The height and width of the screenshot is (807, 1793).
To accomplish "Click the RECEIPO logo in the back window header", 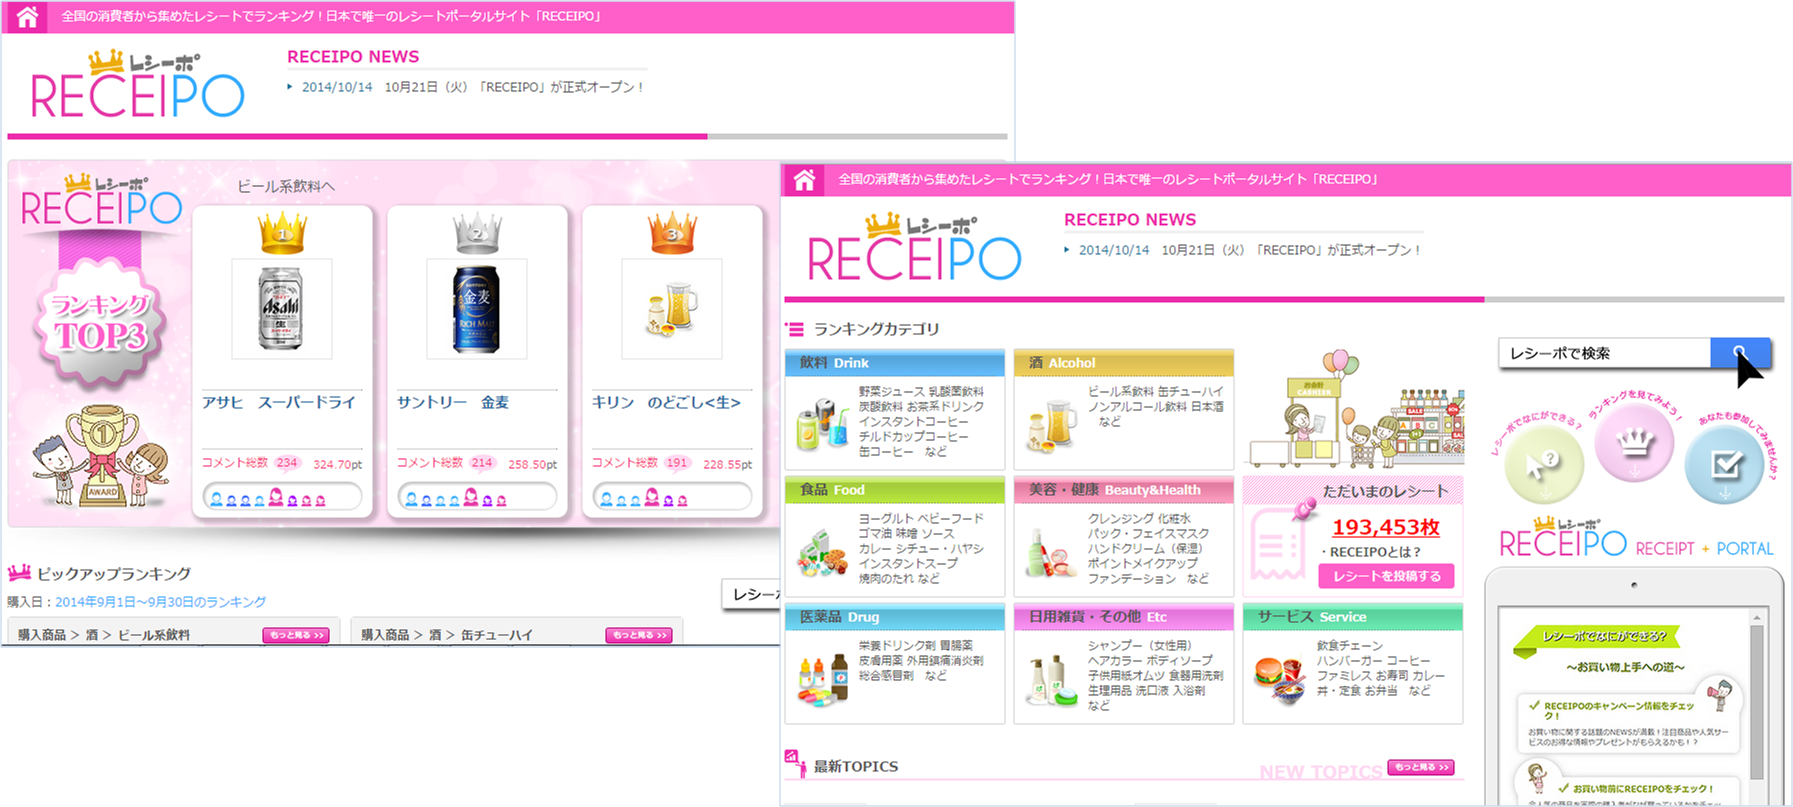I will 137,85.
